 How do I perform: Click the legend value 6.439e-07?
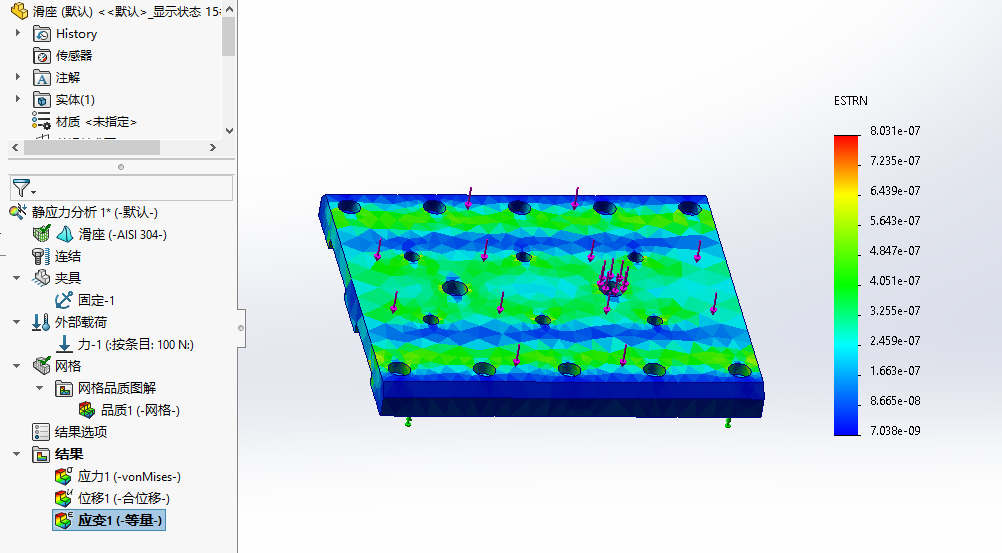895,191
